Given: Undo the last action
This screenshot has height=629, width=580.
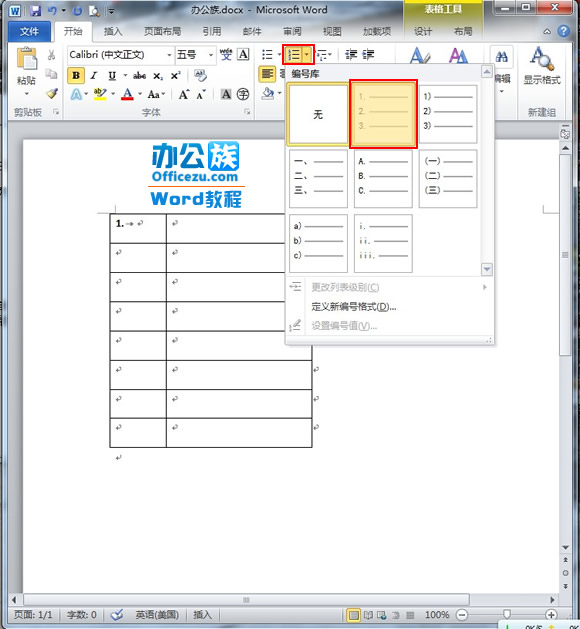Looking at the screenshot, I should (x=52, y=11).
